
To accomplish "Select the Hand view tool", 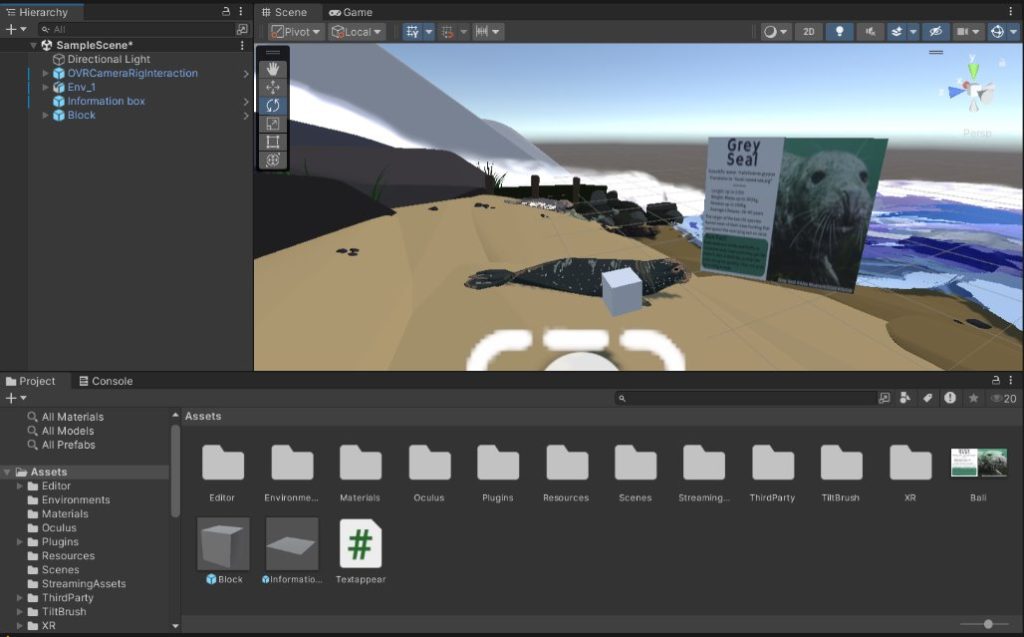I will coord(273,70).
